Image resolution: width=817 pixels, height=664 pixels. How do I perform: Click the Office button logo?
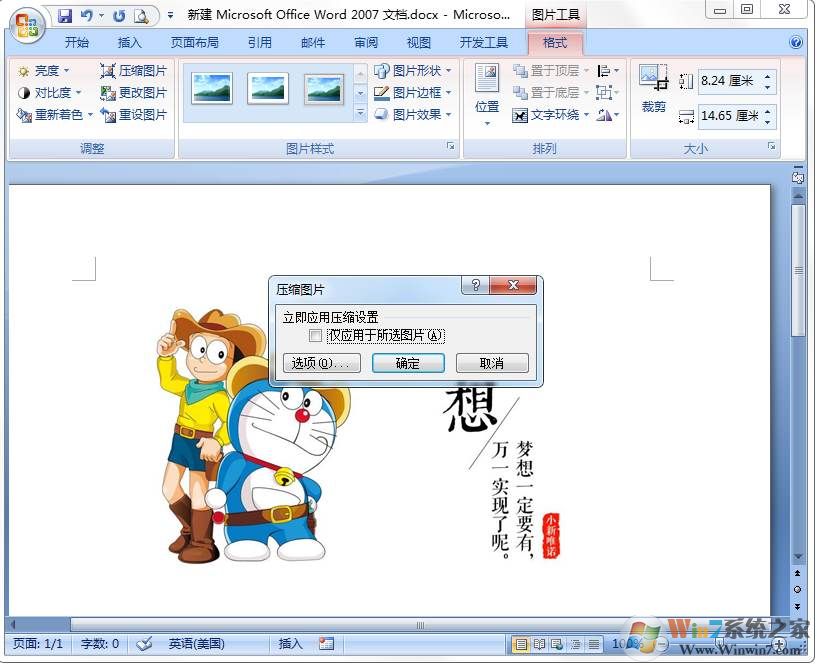coord(27,24)
